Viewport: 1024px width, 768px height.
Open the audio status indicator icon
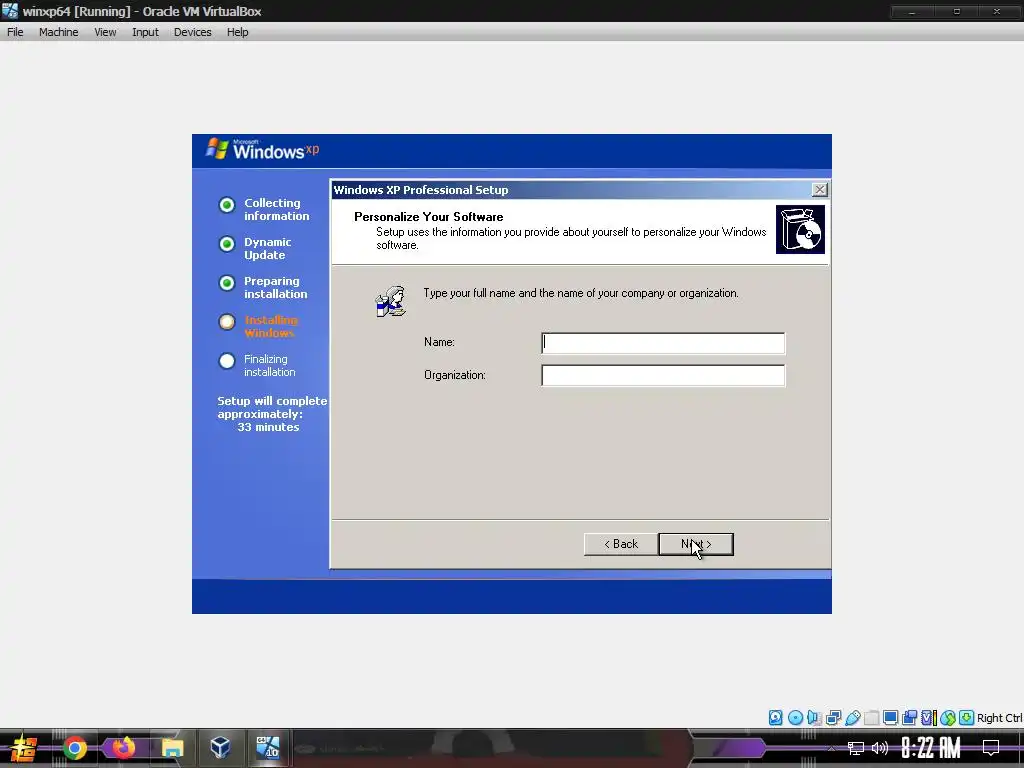coord(814,718)
